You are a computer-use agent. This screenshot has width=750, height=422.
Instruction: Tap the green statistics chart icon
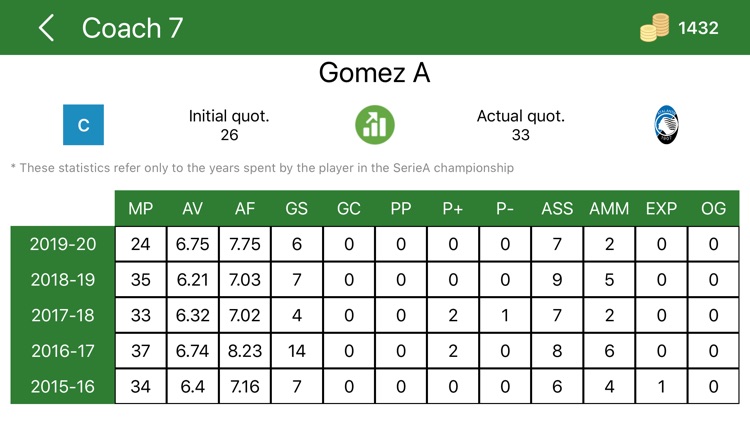pos(375,125)
